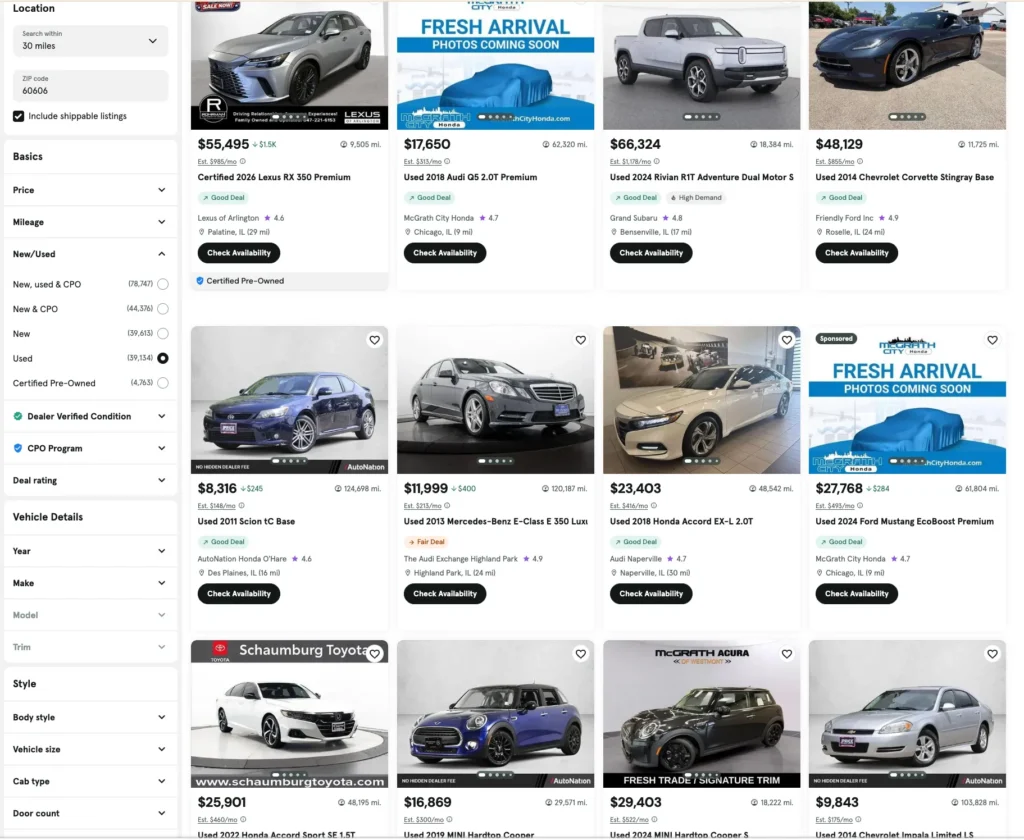Click the Friendly Ford Inc rating star
The width and height of the screenshot is (1024, 840).
[882, 218]
